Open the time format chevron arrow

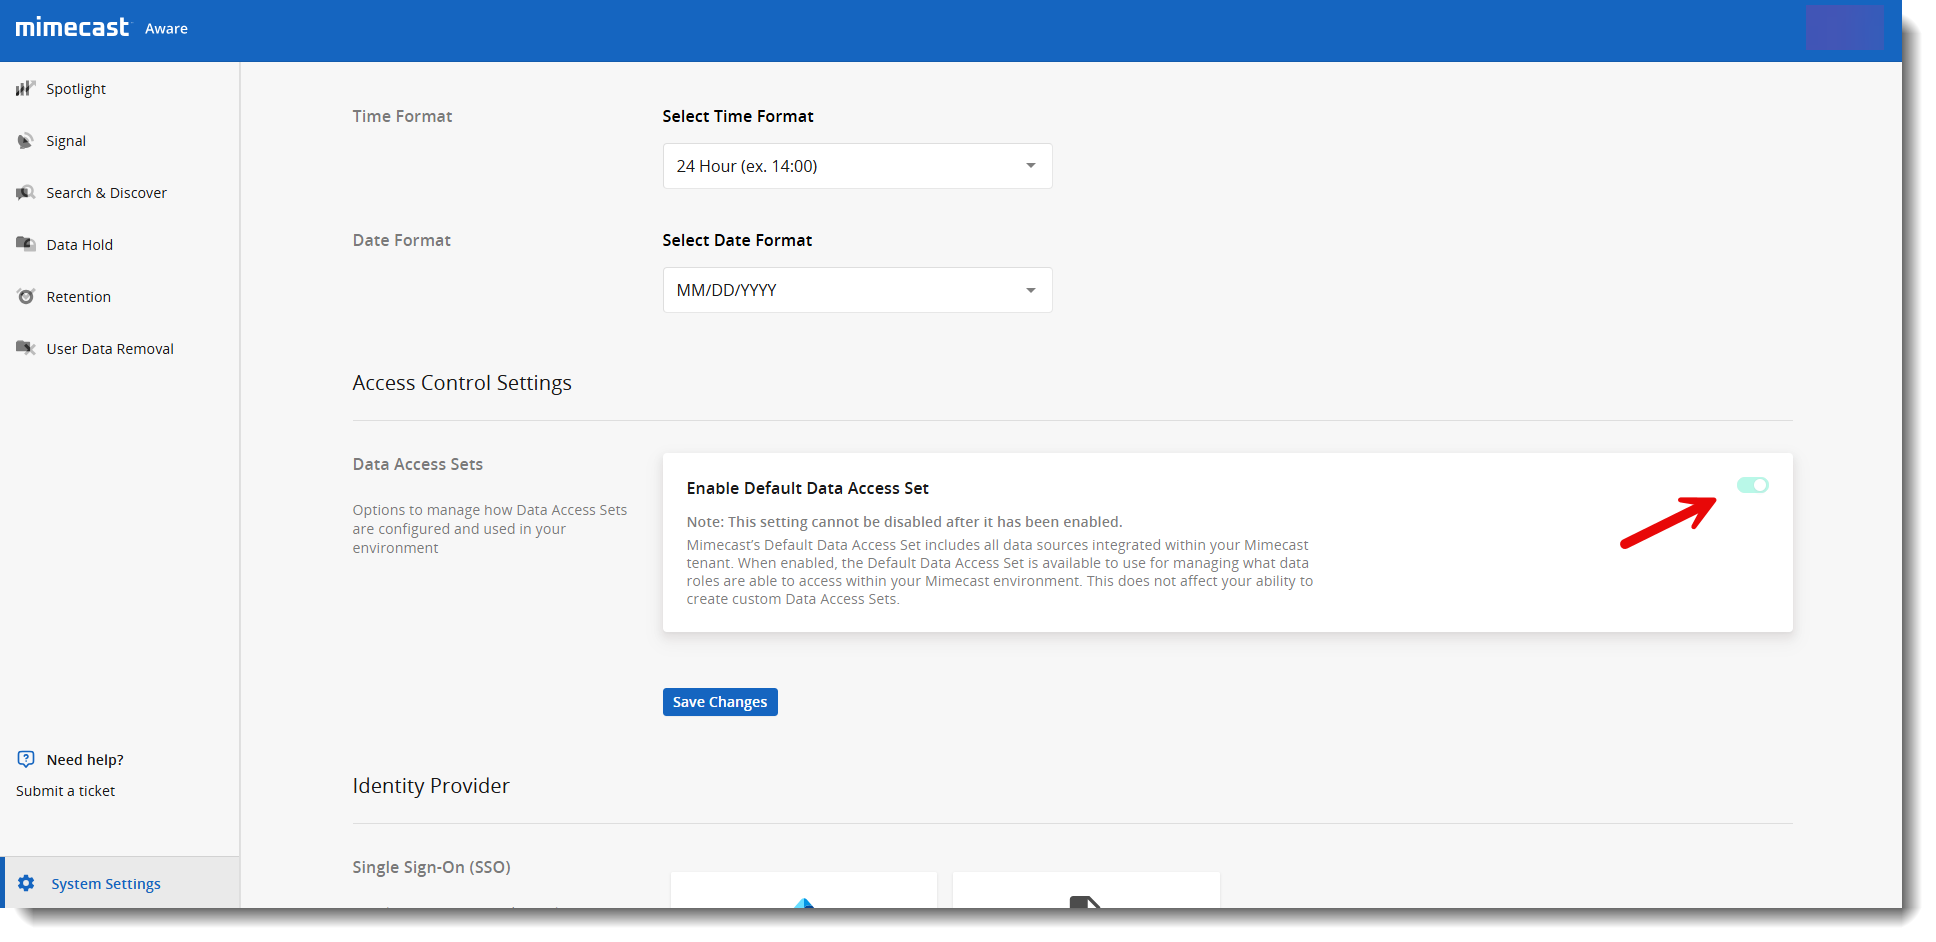tap(1030, 165)
